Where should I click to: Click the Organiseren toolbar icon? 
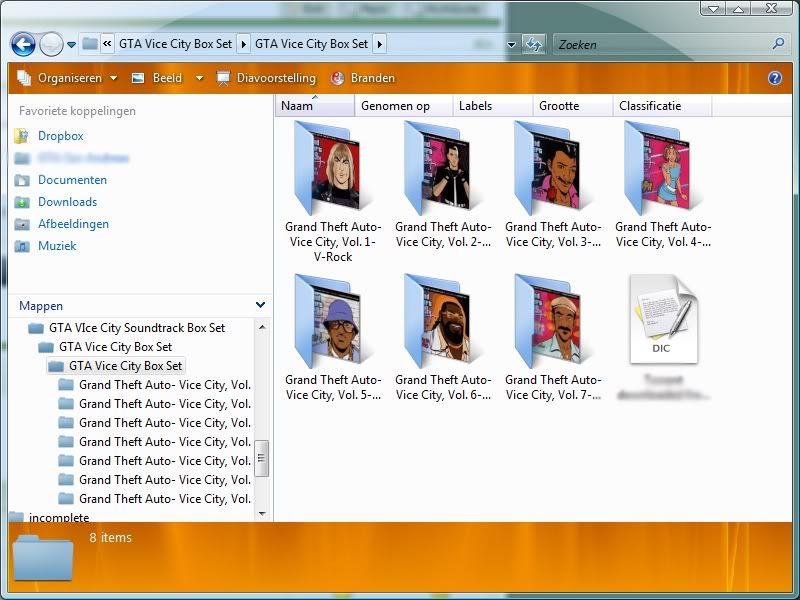[x=24, y=78]
